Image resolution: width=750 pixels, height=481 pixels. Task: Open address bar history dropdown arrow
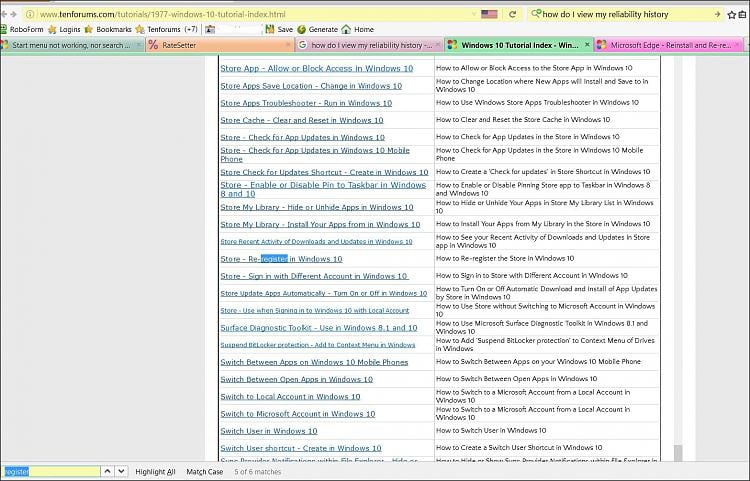tap(474, 14)
